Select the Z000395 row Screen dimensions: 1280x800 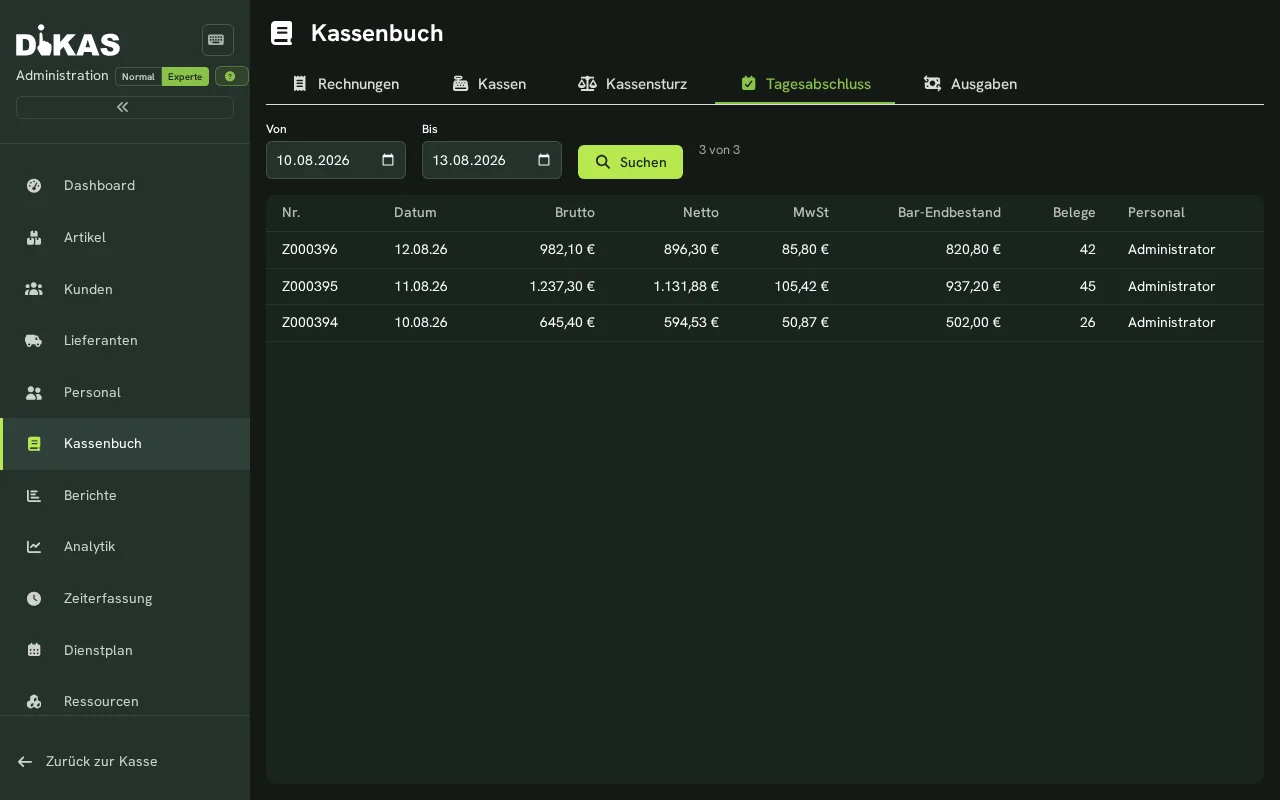[x=765, y=286]
